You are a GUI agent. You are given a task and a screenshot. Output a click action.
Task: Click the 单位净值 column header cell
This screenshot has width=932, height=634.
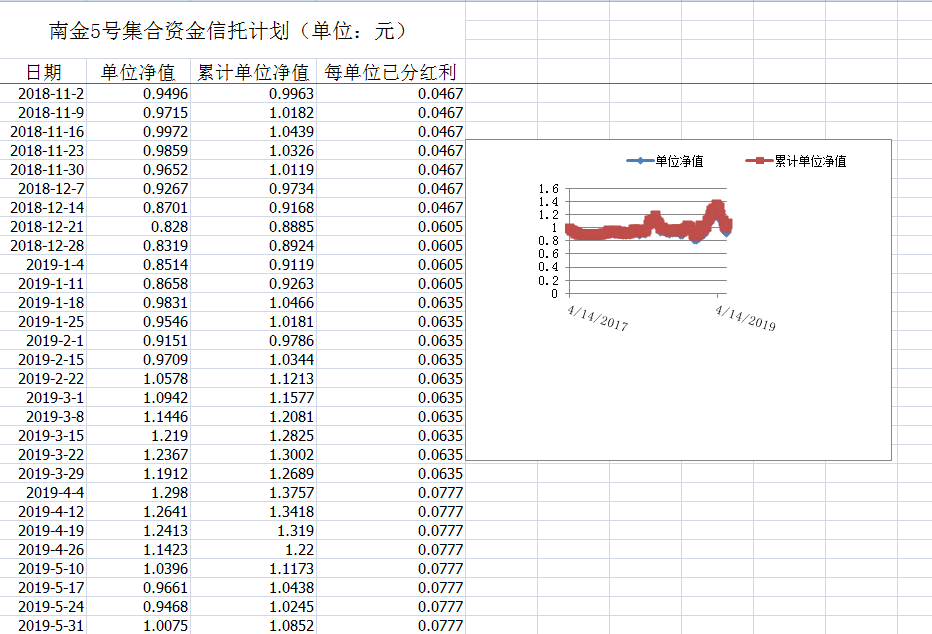click(138, 72)
